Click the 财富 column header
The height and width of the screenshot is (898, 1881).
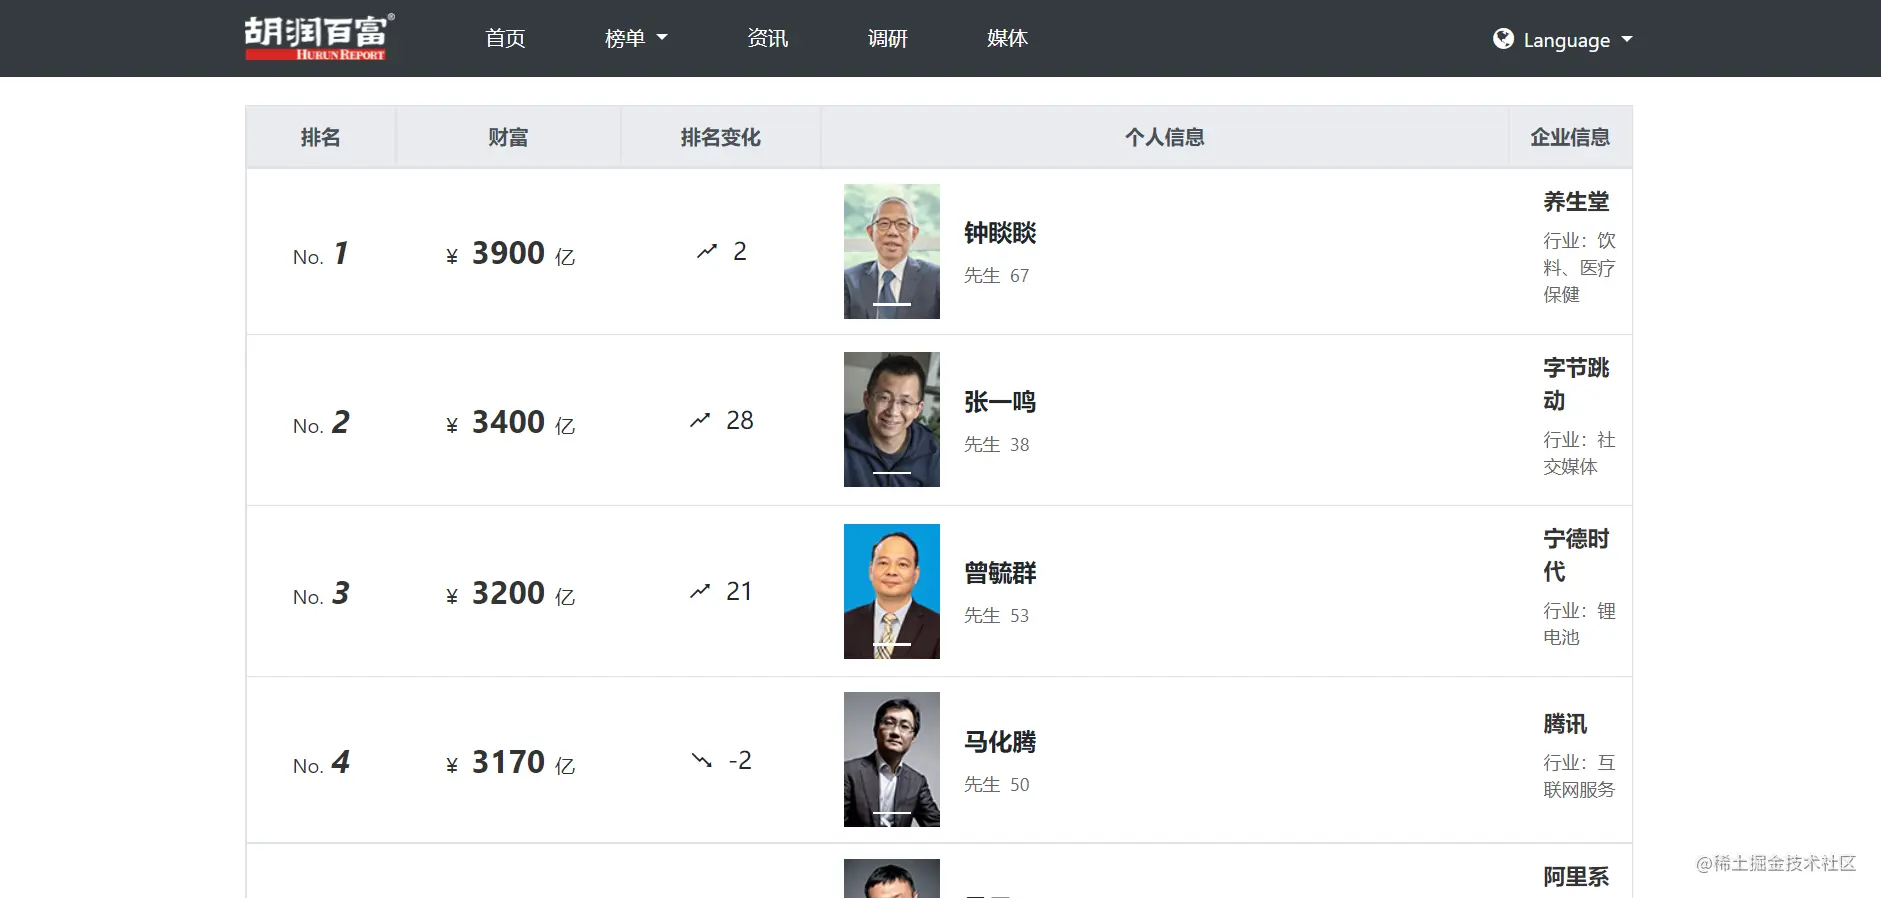pyautogui.click(x=508, y=137)
